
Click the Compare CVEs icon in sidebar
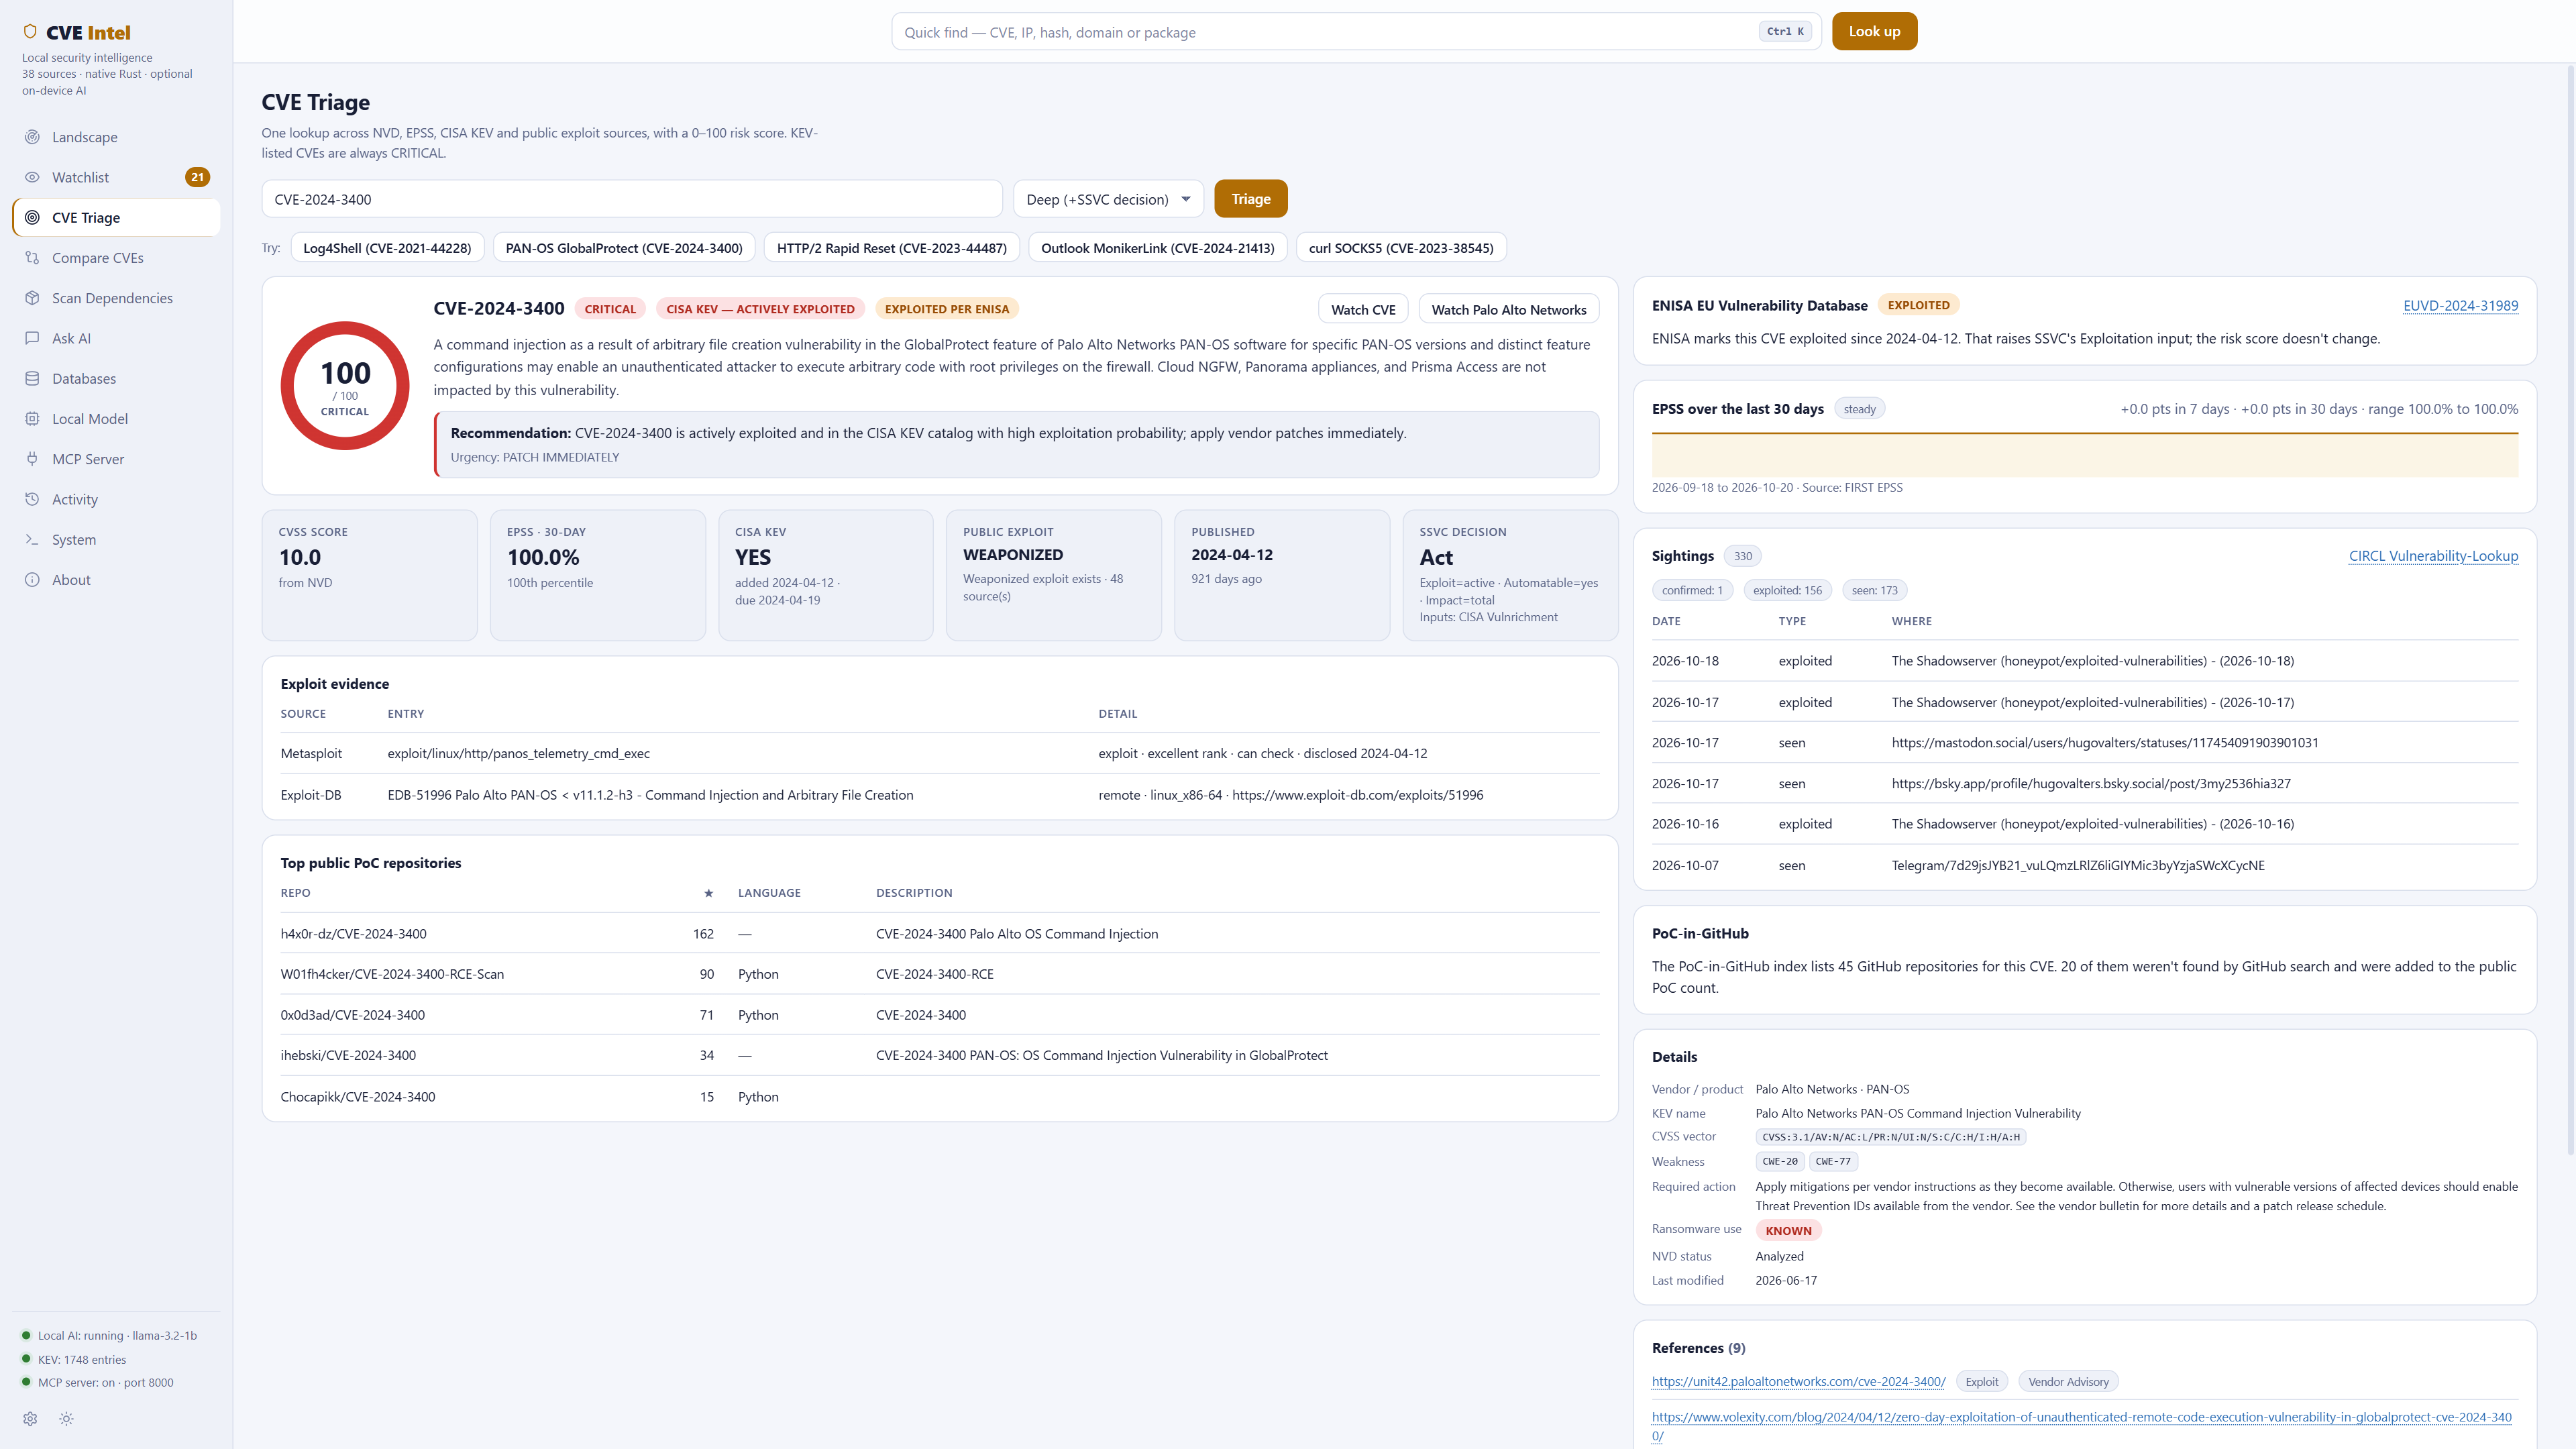32,258
